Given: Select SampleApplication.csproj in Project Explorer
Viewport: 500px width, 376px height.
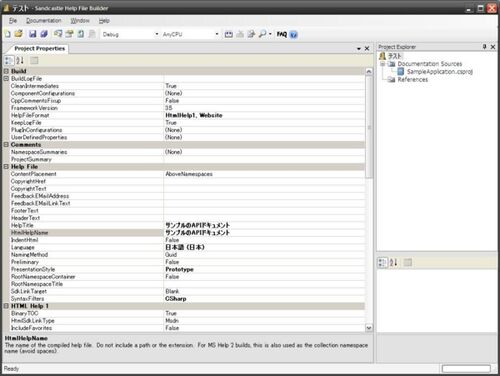Looking at the screenshot, I should pos(439,72).
